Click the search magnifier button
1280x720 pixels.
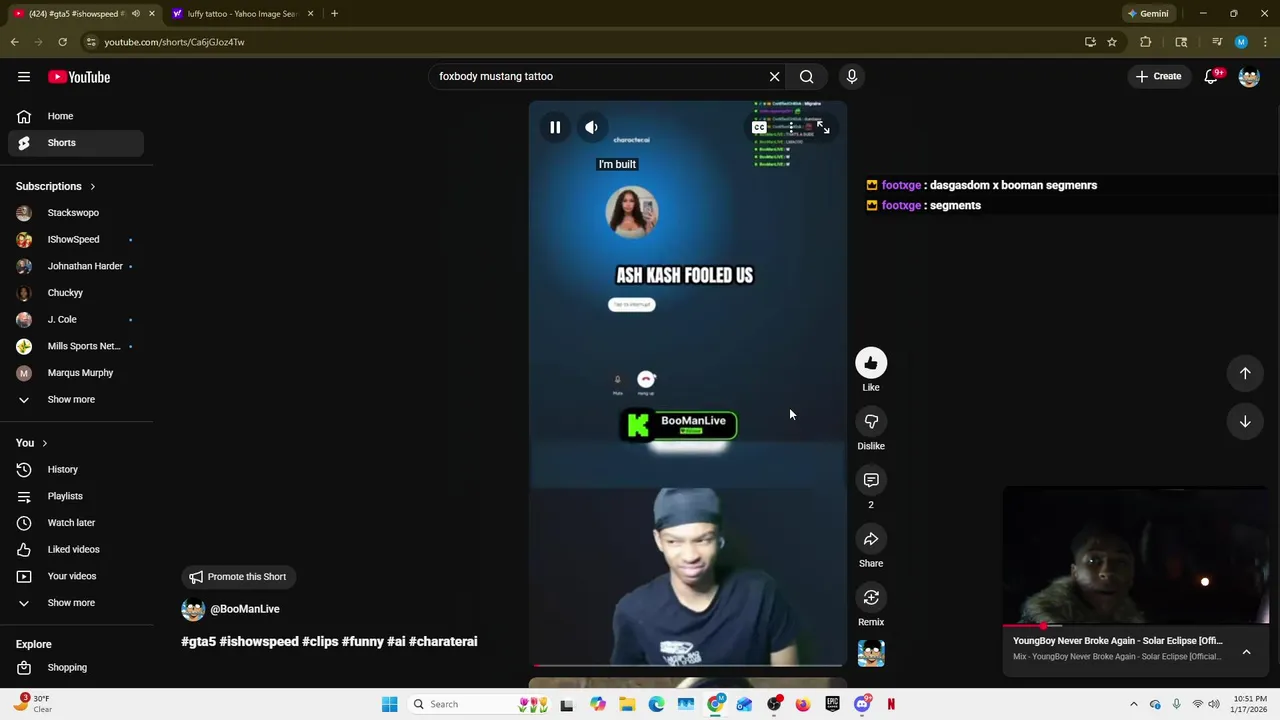coord(806,76)
